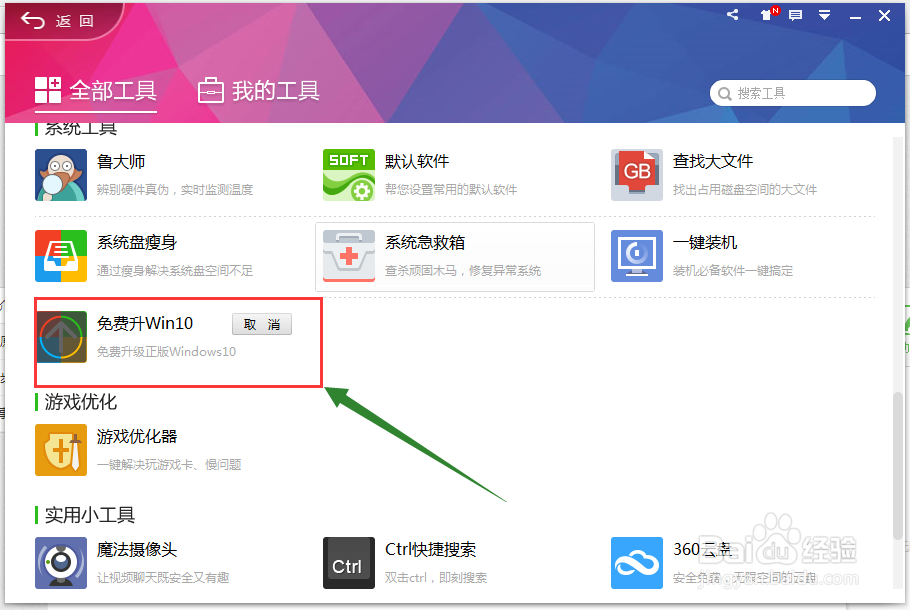Image resolution: width=910 pixels, height=610 pixels.
Task: Open 游戏优化器 shield icon
Action: (x=61, y=450)
